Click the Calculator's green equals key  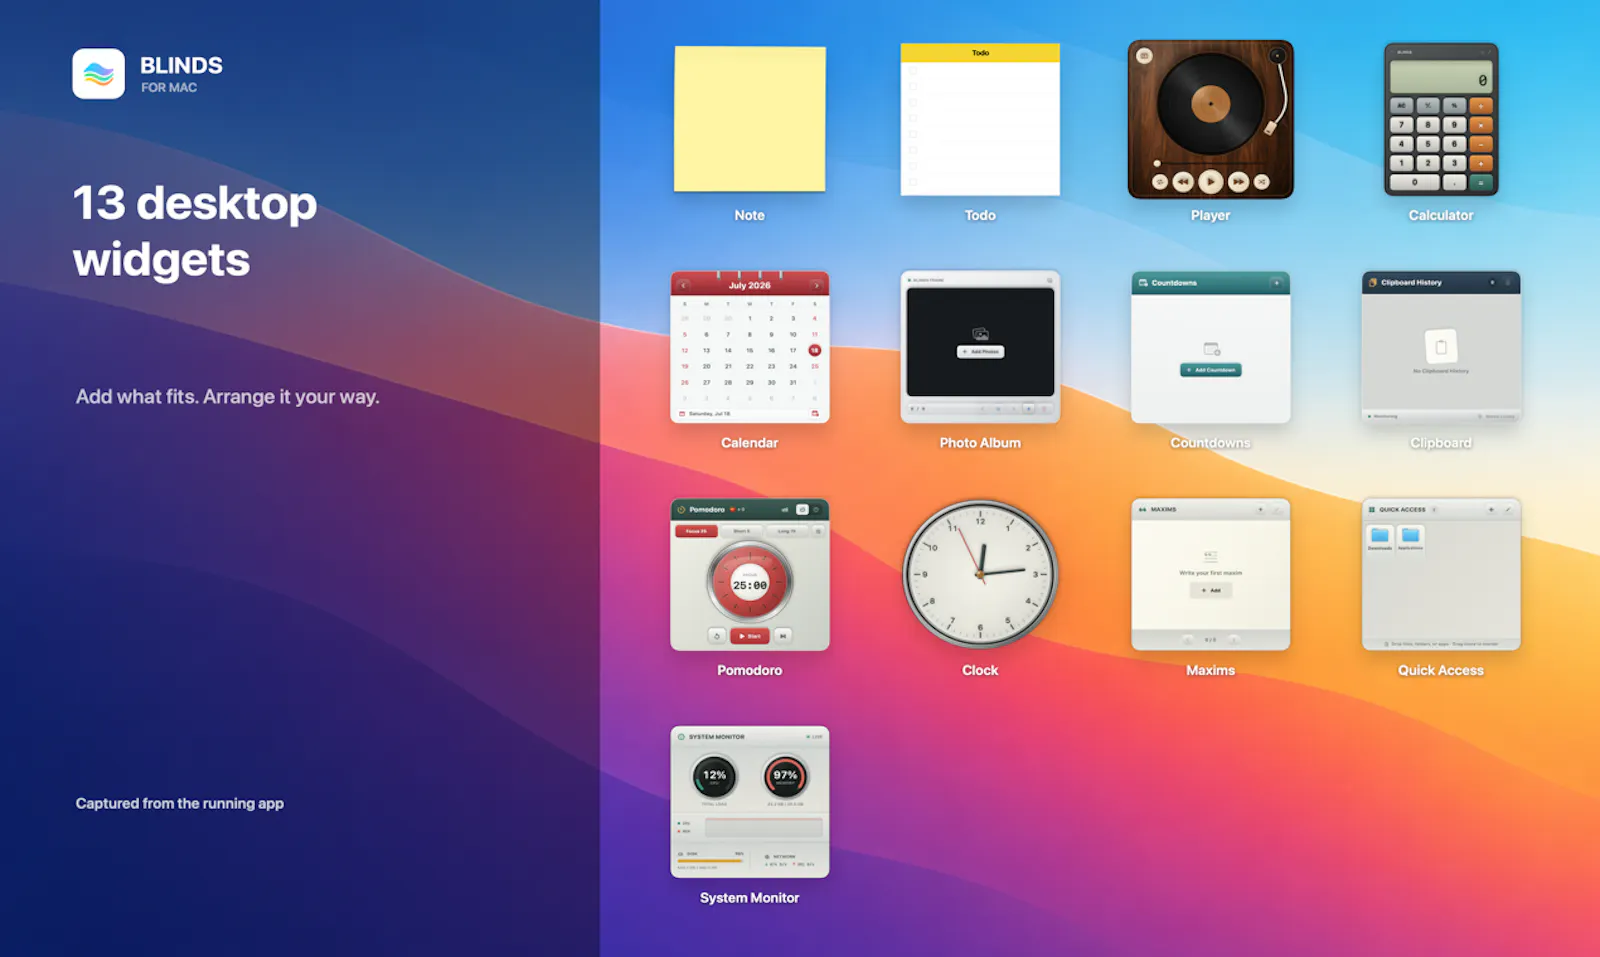pos(1481,182)
